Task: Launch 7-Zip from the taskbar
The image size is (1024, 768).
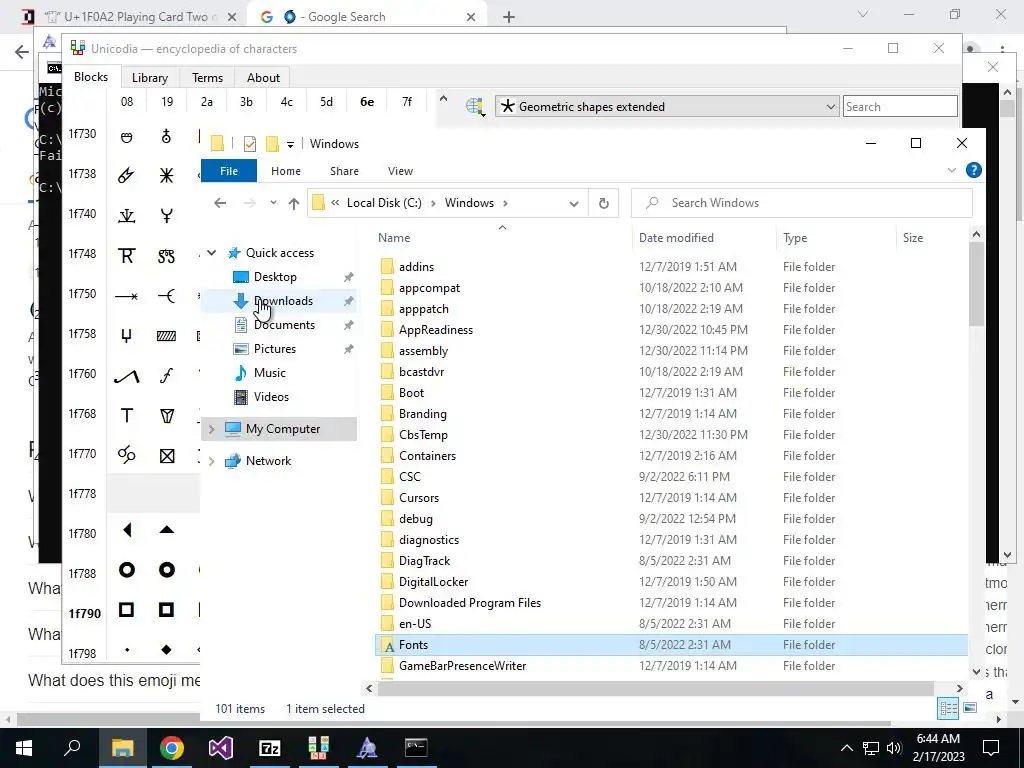Action: (269, 747)
